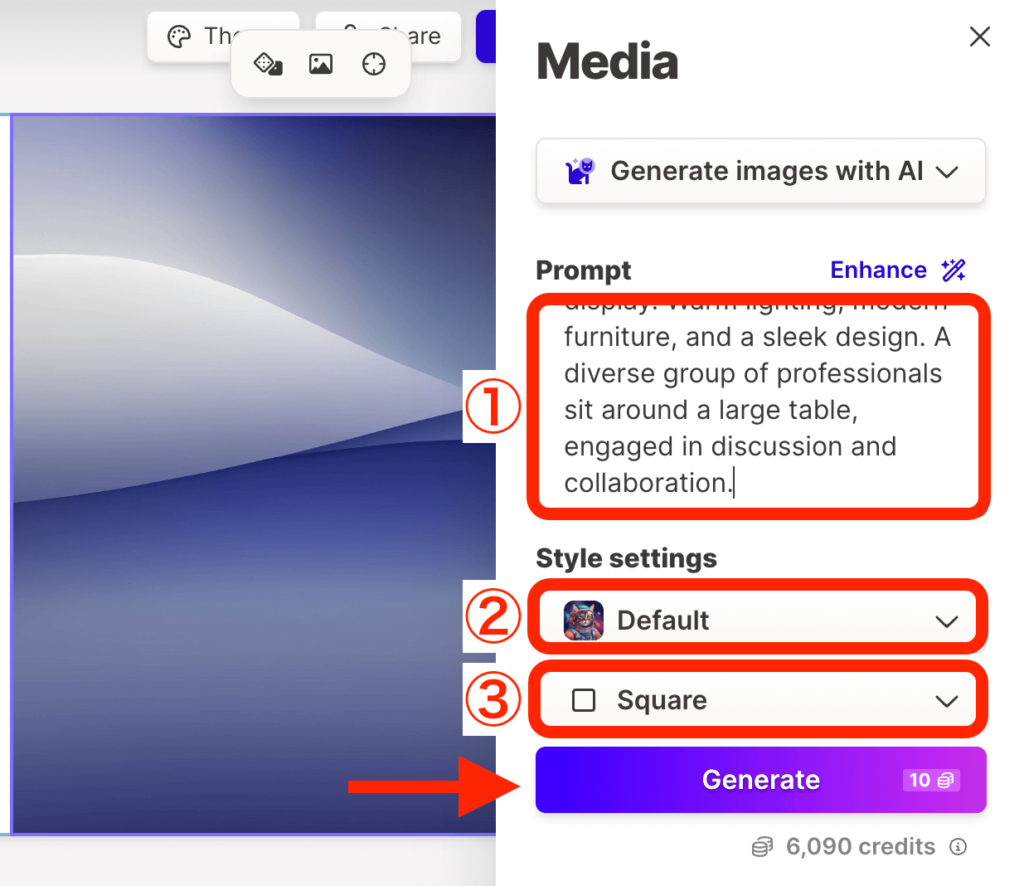Image resolution: width=1024 pixels, height=886 pixels.
Task: Open the Square aspect ratio dropdown chevron
Action: (946, 701)
